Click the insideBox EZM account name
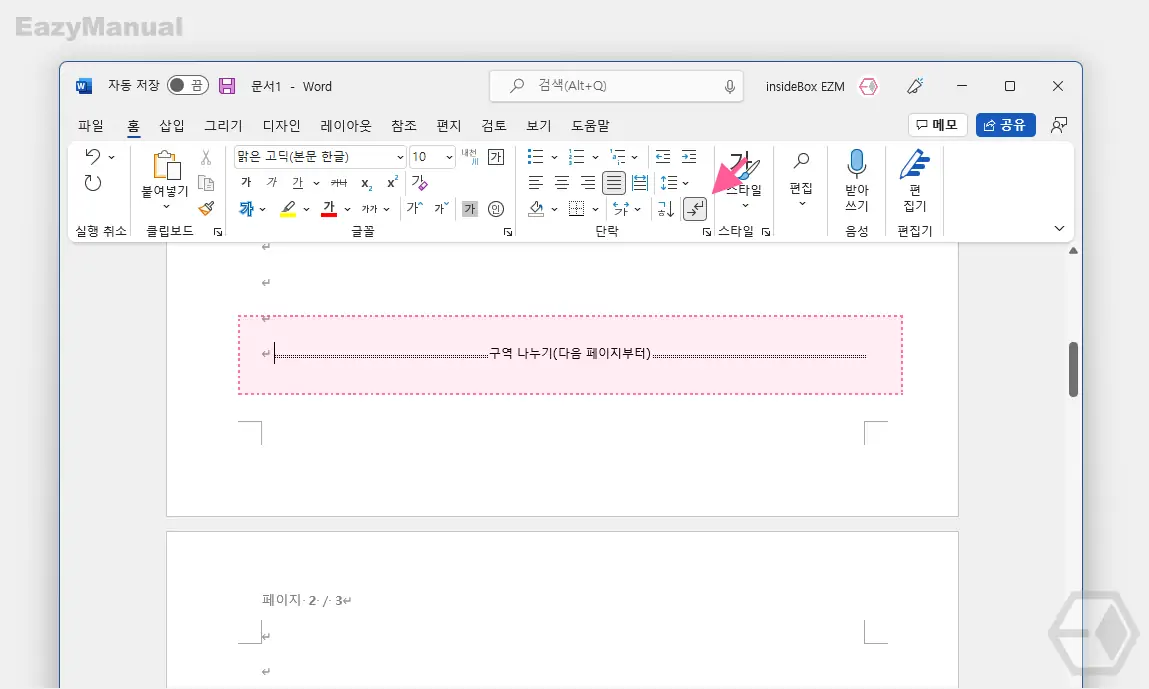 click(805, 86)
